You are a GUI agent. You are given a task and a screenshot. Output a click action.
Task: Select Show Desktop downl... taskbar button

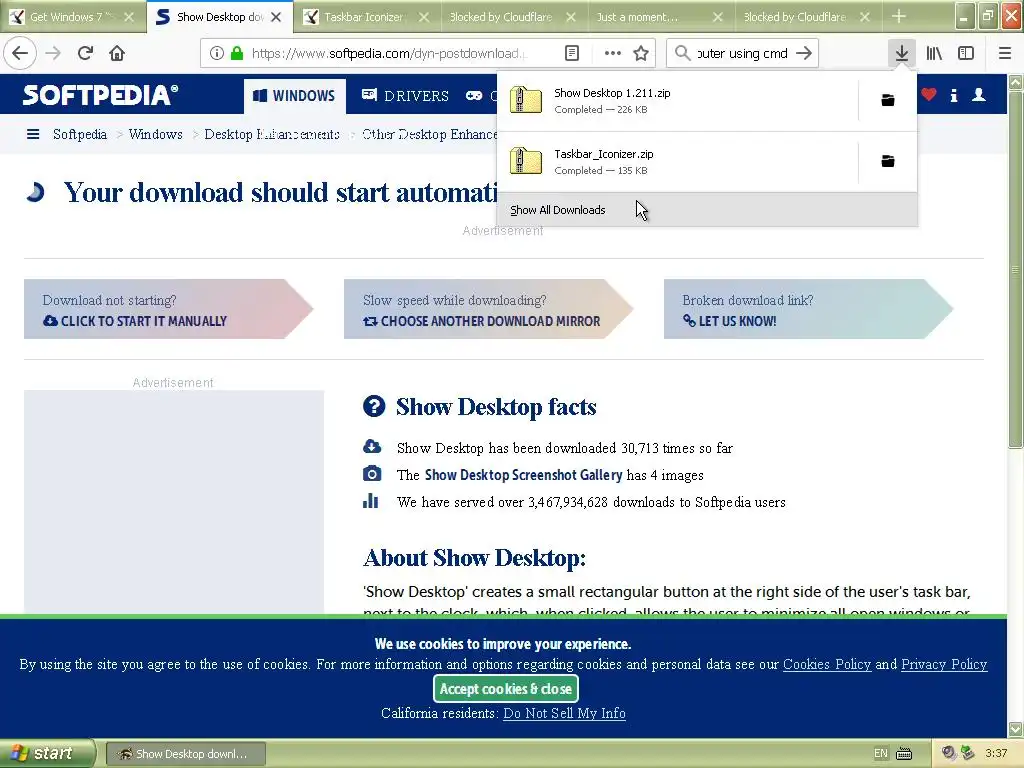click(x=185, y=754)
